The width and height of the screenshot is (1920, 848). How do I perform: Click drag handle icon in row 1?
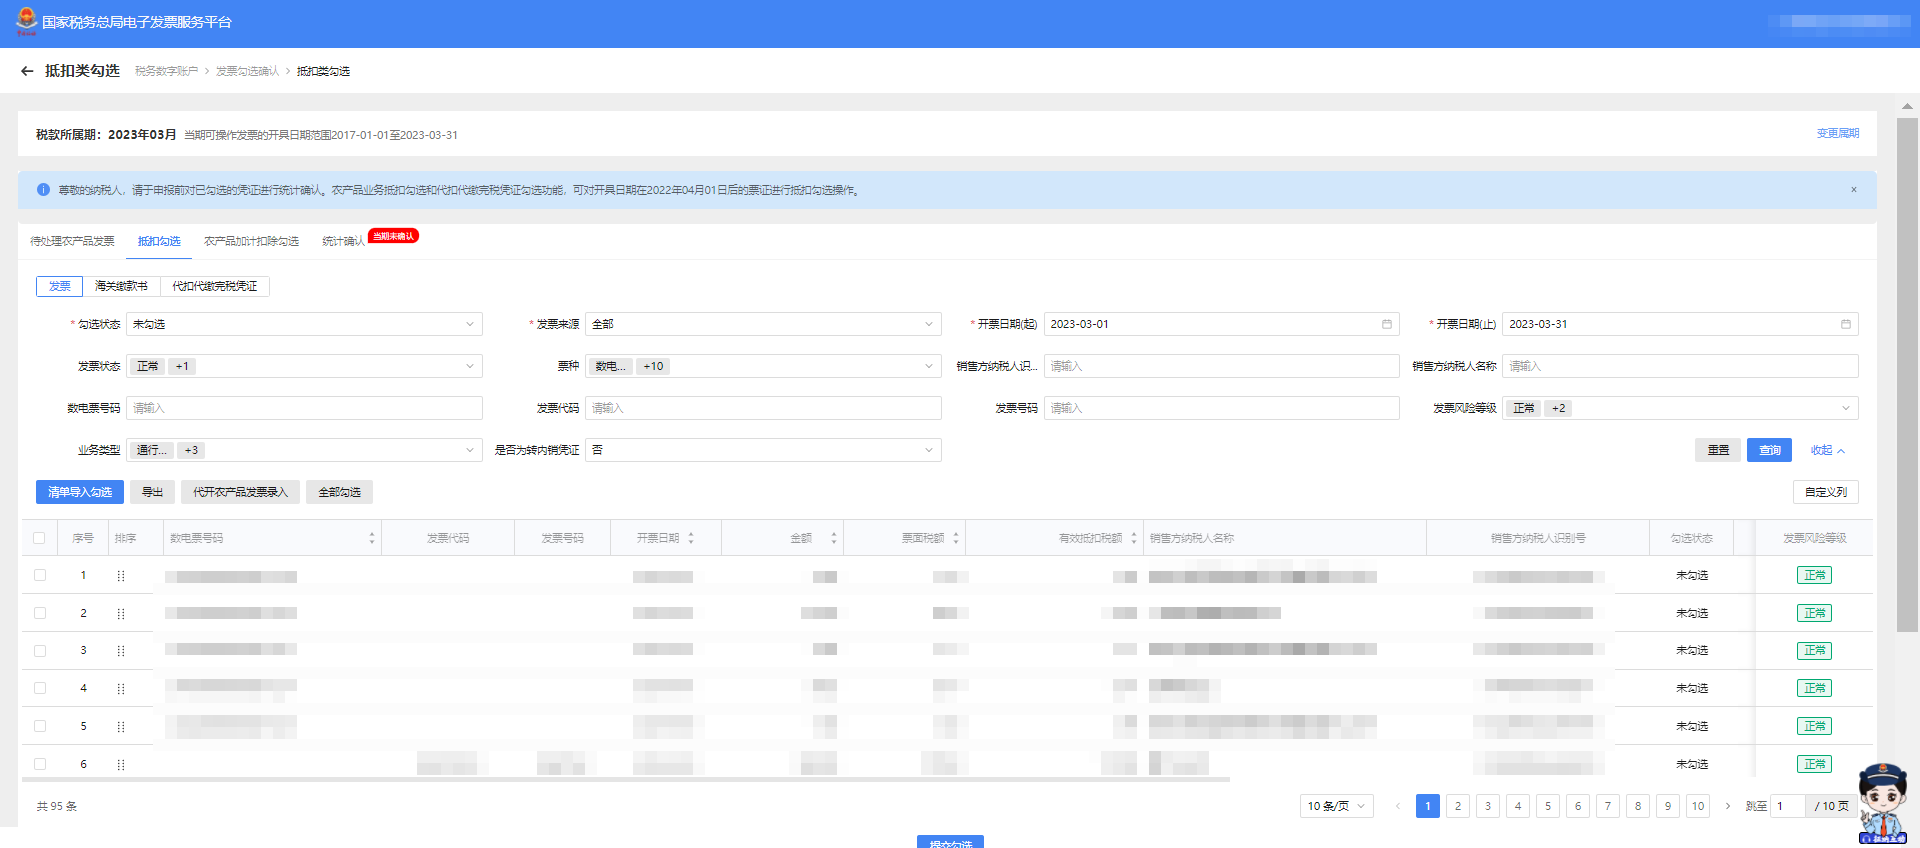point(121,576)
